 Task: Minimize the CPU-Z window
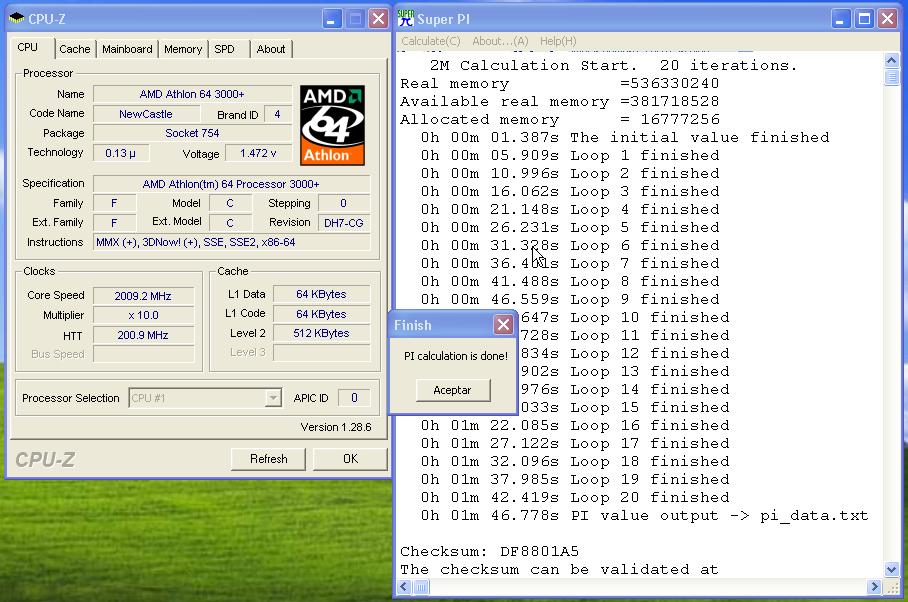point(333,18)
